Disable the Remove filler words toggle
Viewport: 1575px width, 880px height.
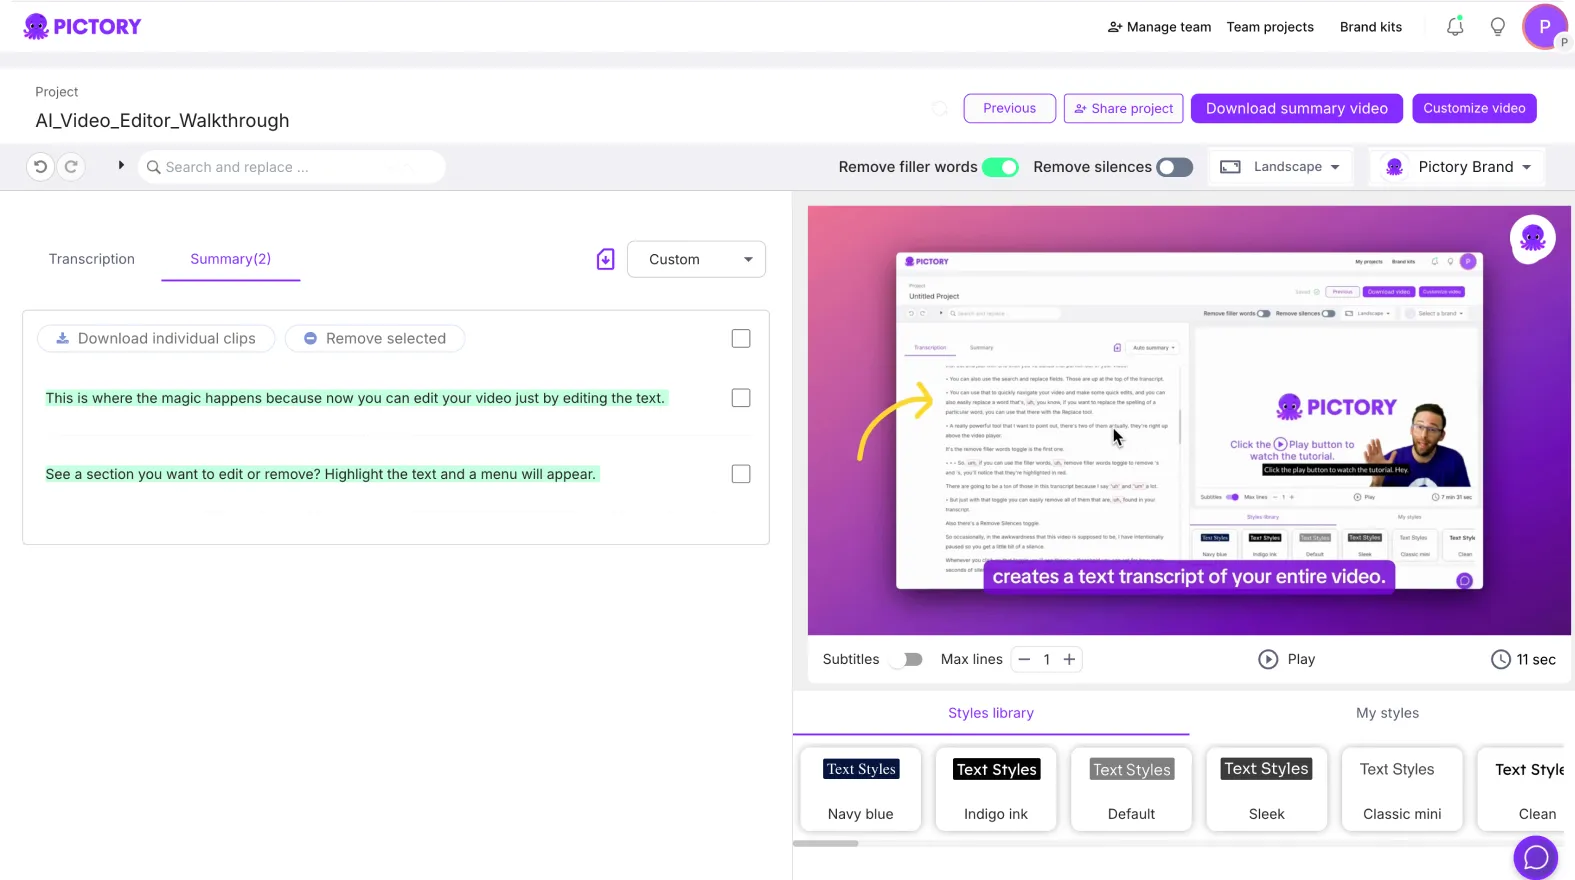pos(999,167)
